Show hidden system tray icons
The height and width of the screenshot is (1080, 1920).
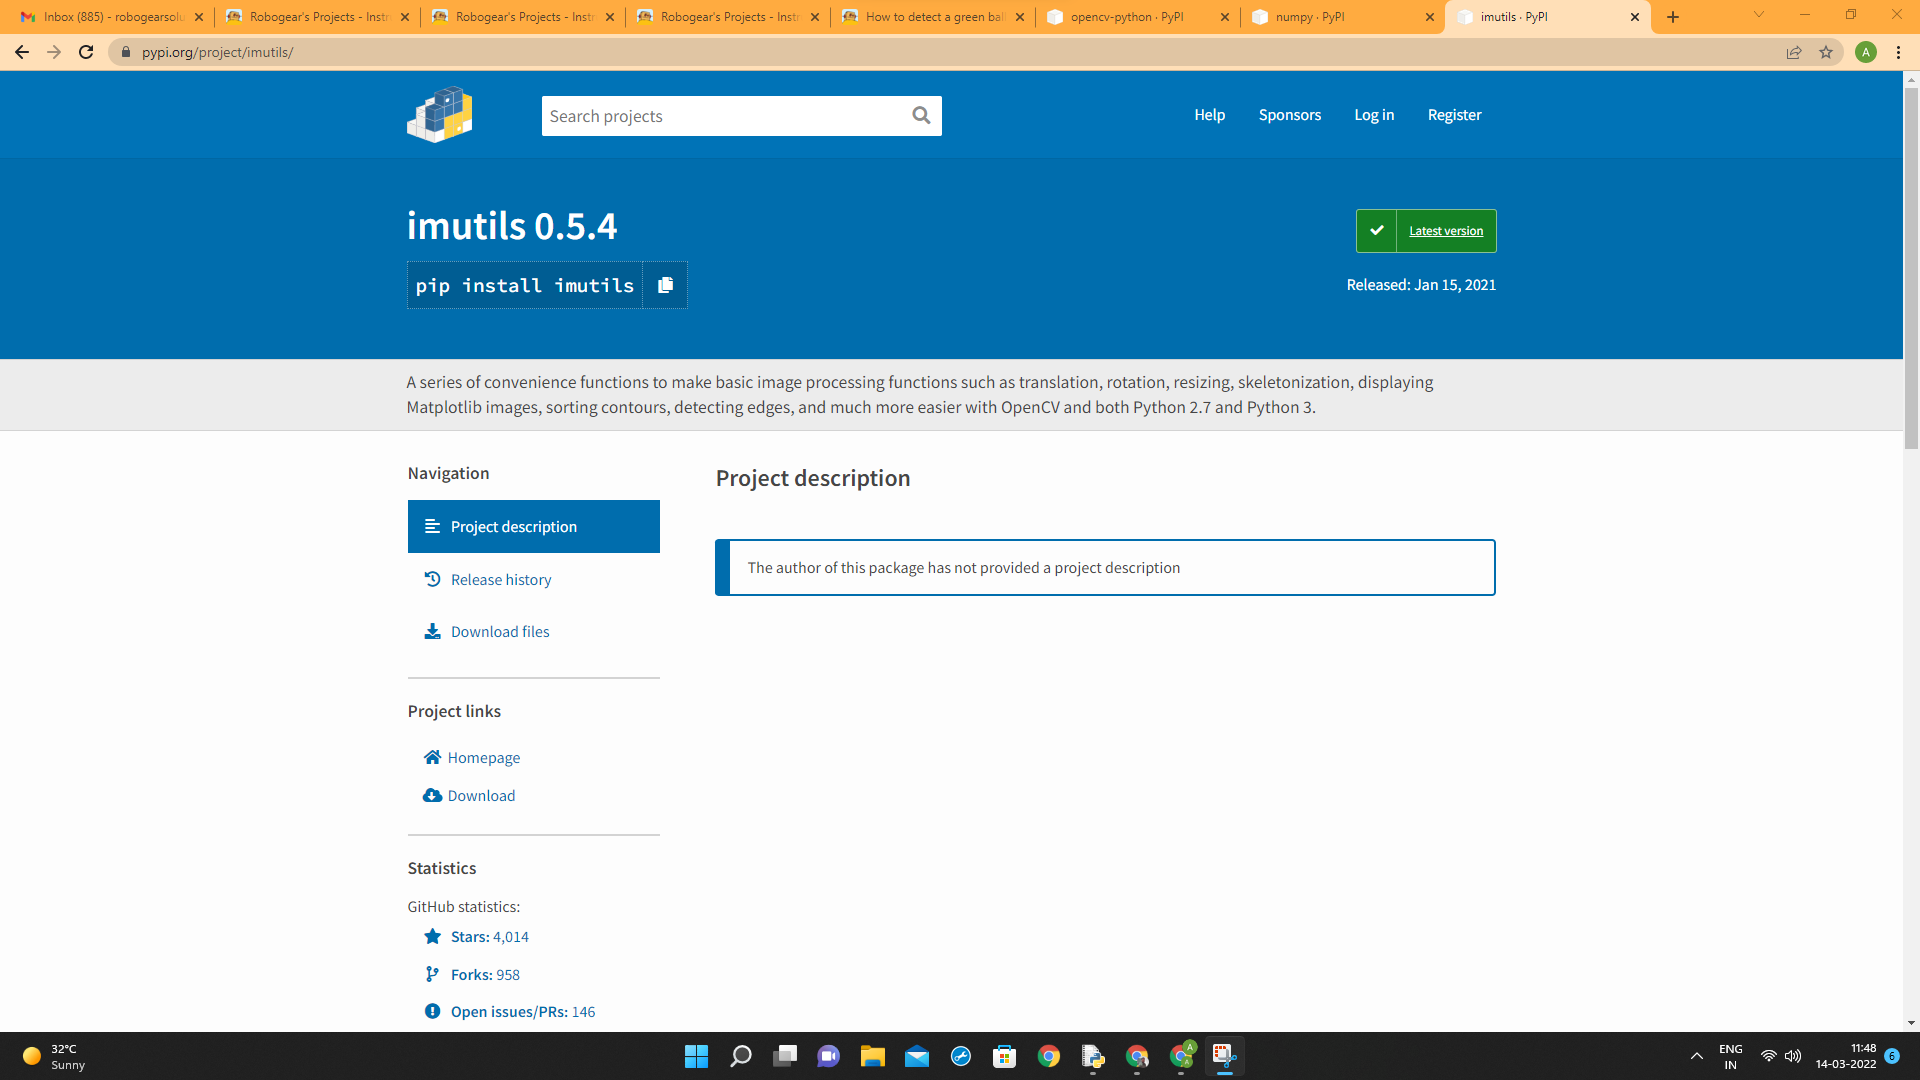click(1697, 1056)
